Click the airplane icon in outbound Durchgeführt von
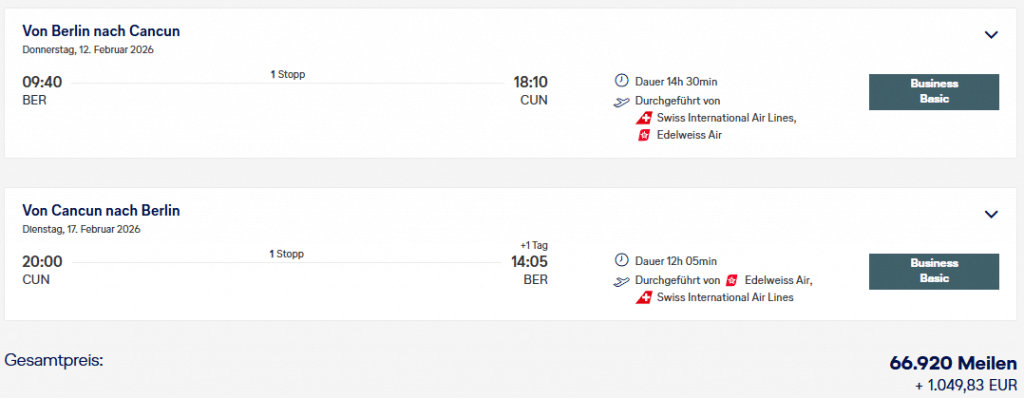 pos(621,102)
